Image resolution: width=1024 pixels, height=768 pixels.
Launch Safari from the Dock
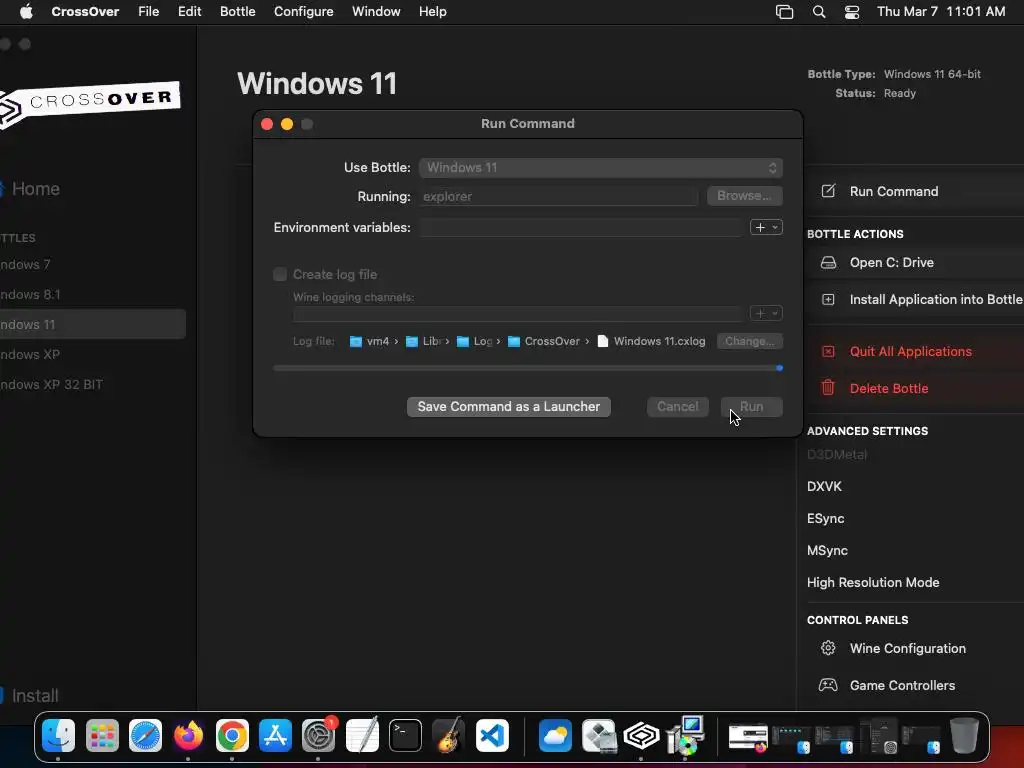pos(145,736)
